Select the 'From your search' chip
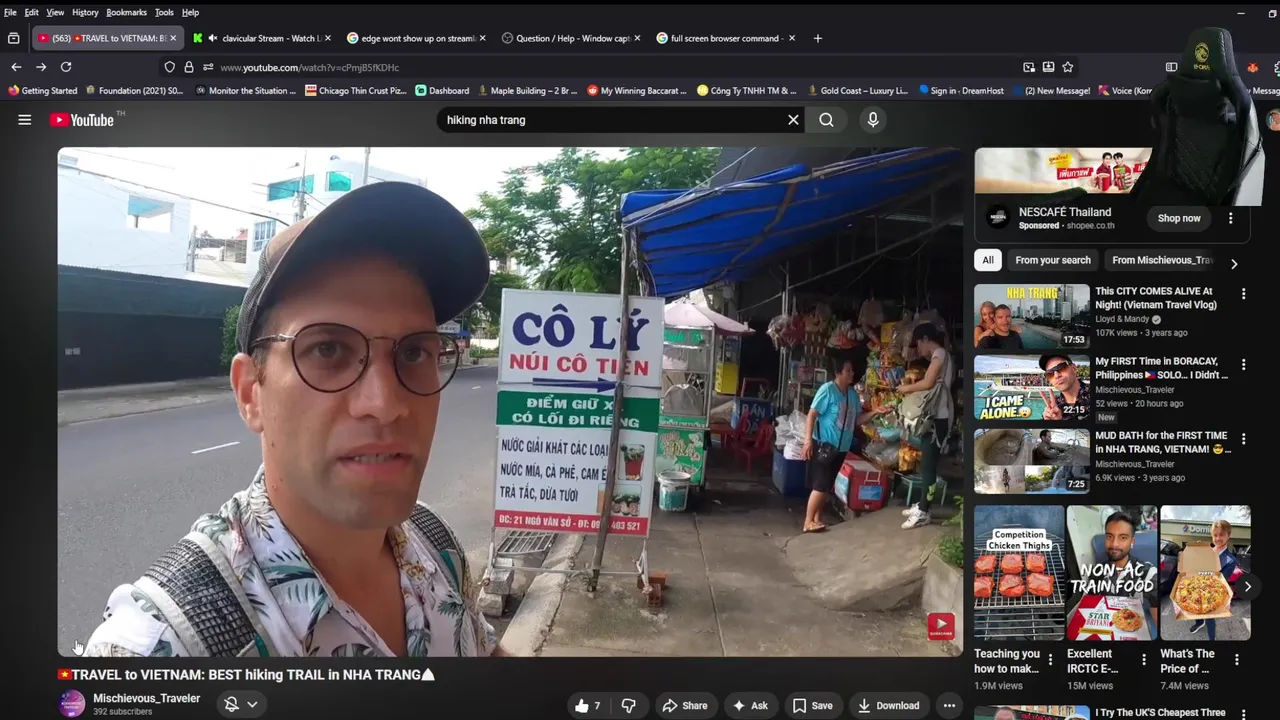The height and width of the screenshot is (720, 1280). (1053, 260)
